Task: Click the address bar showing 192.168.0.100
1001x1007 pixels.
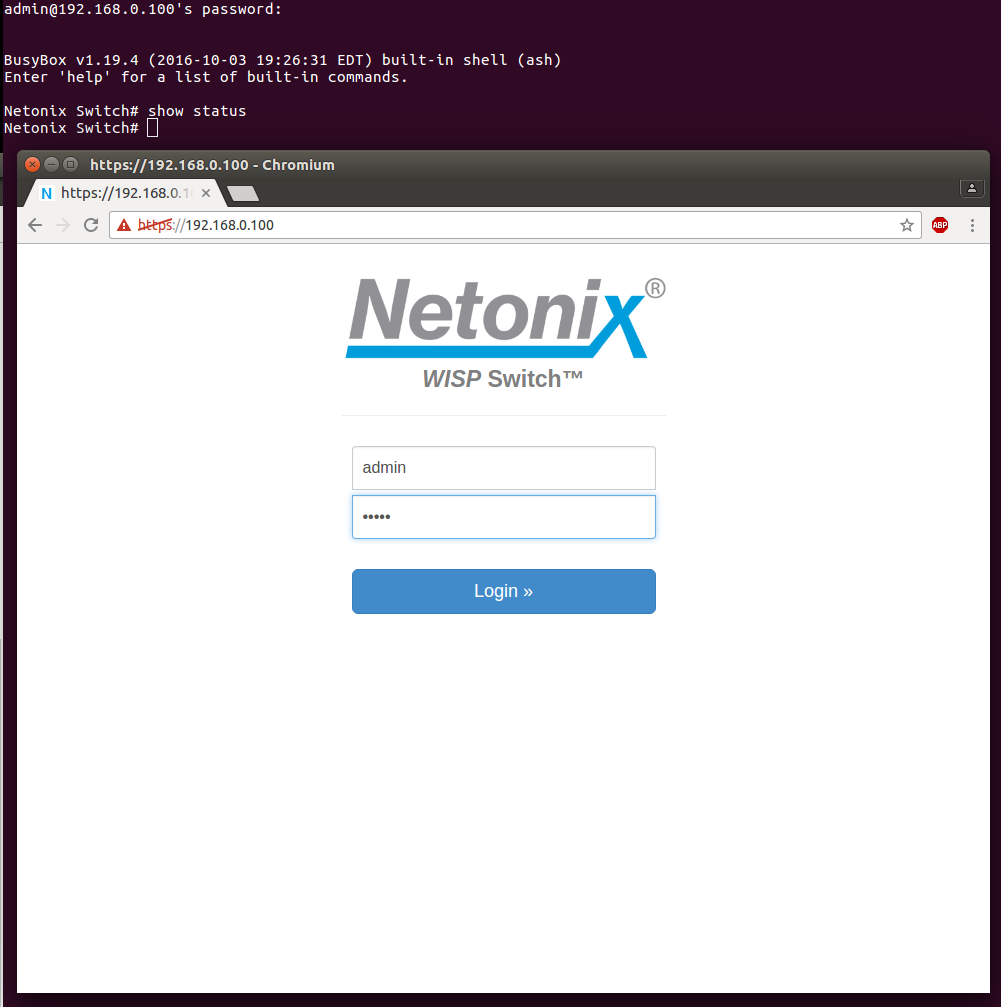Action: click(500, 225)
